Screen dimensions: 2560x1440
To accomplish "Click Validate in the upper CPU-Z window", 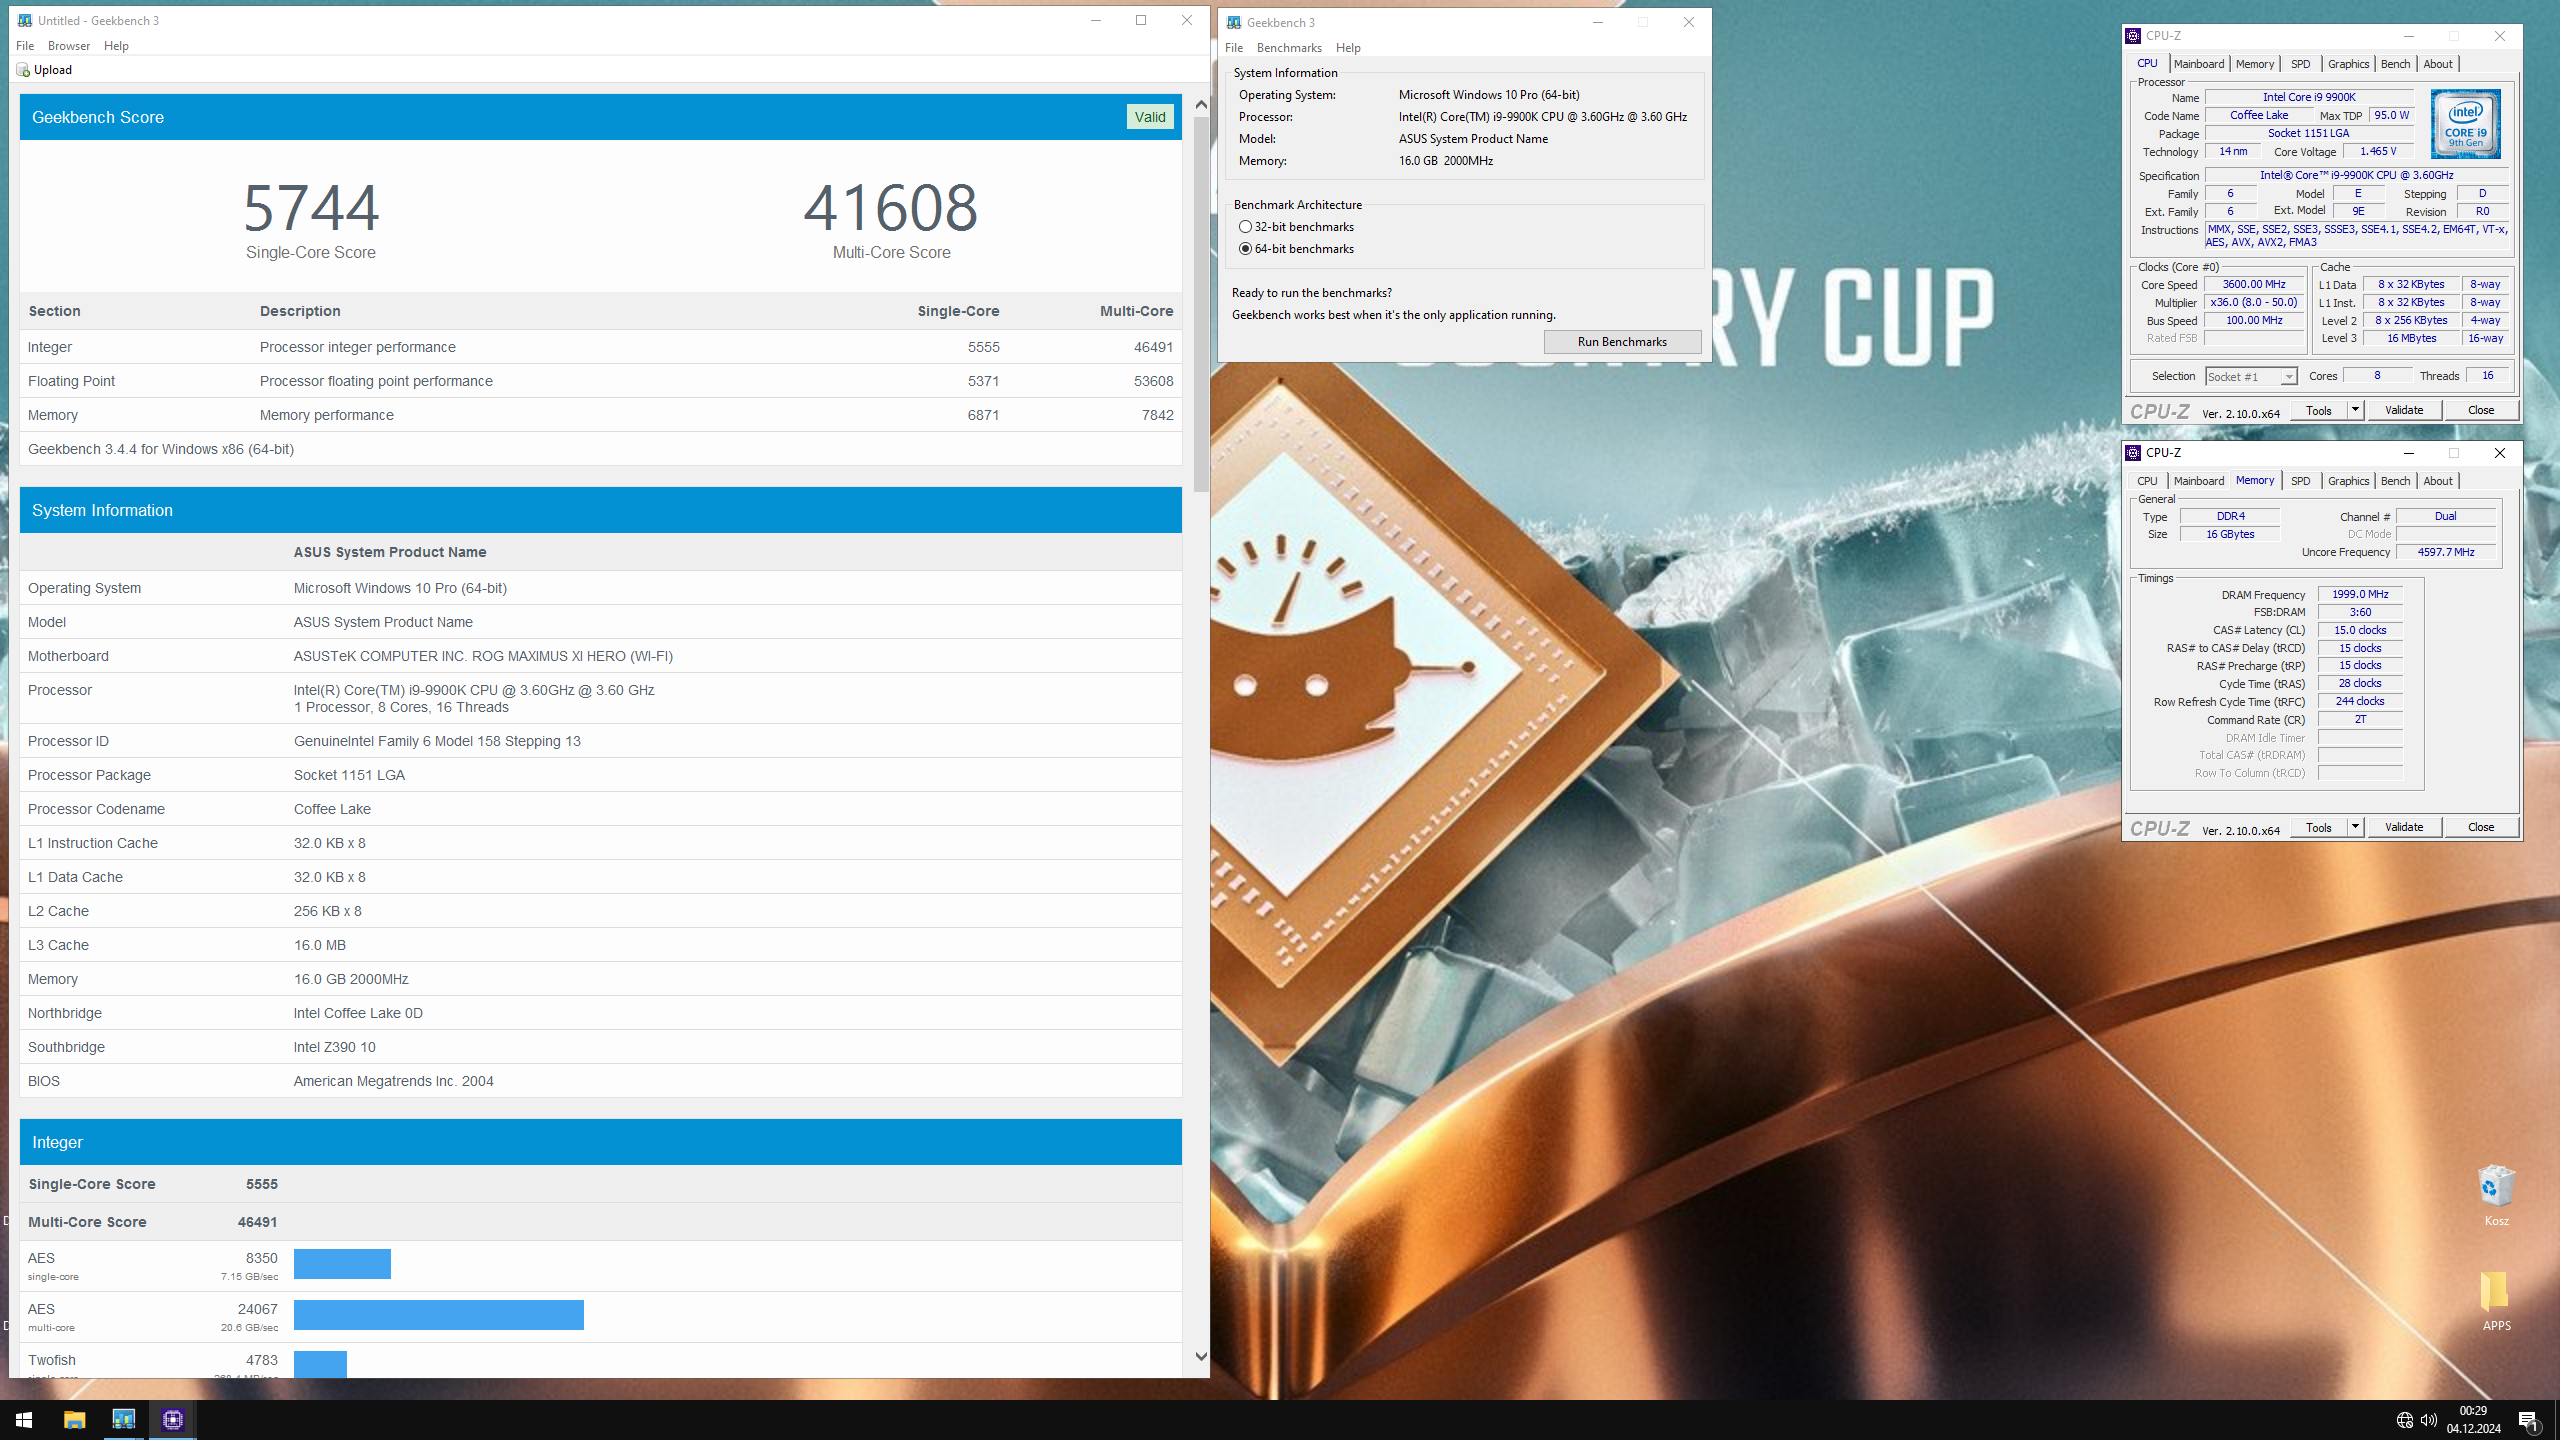I will pos(2404,410).
